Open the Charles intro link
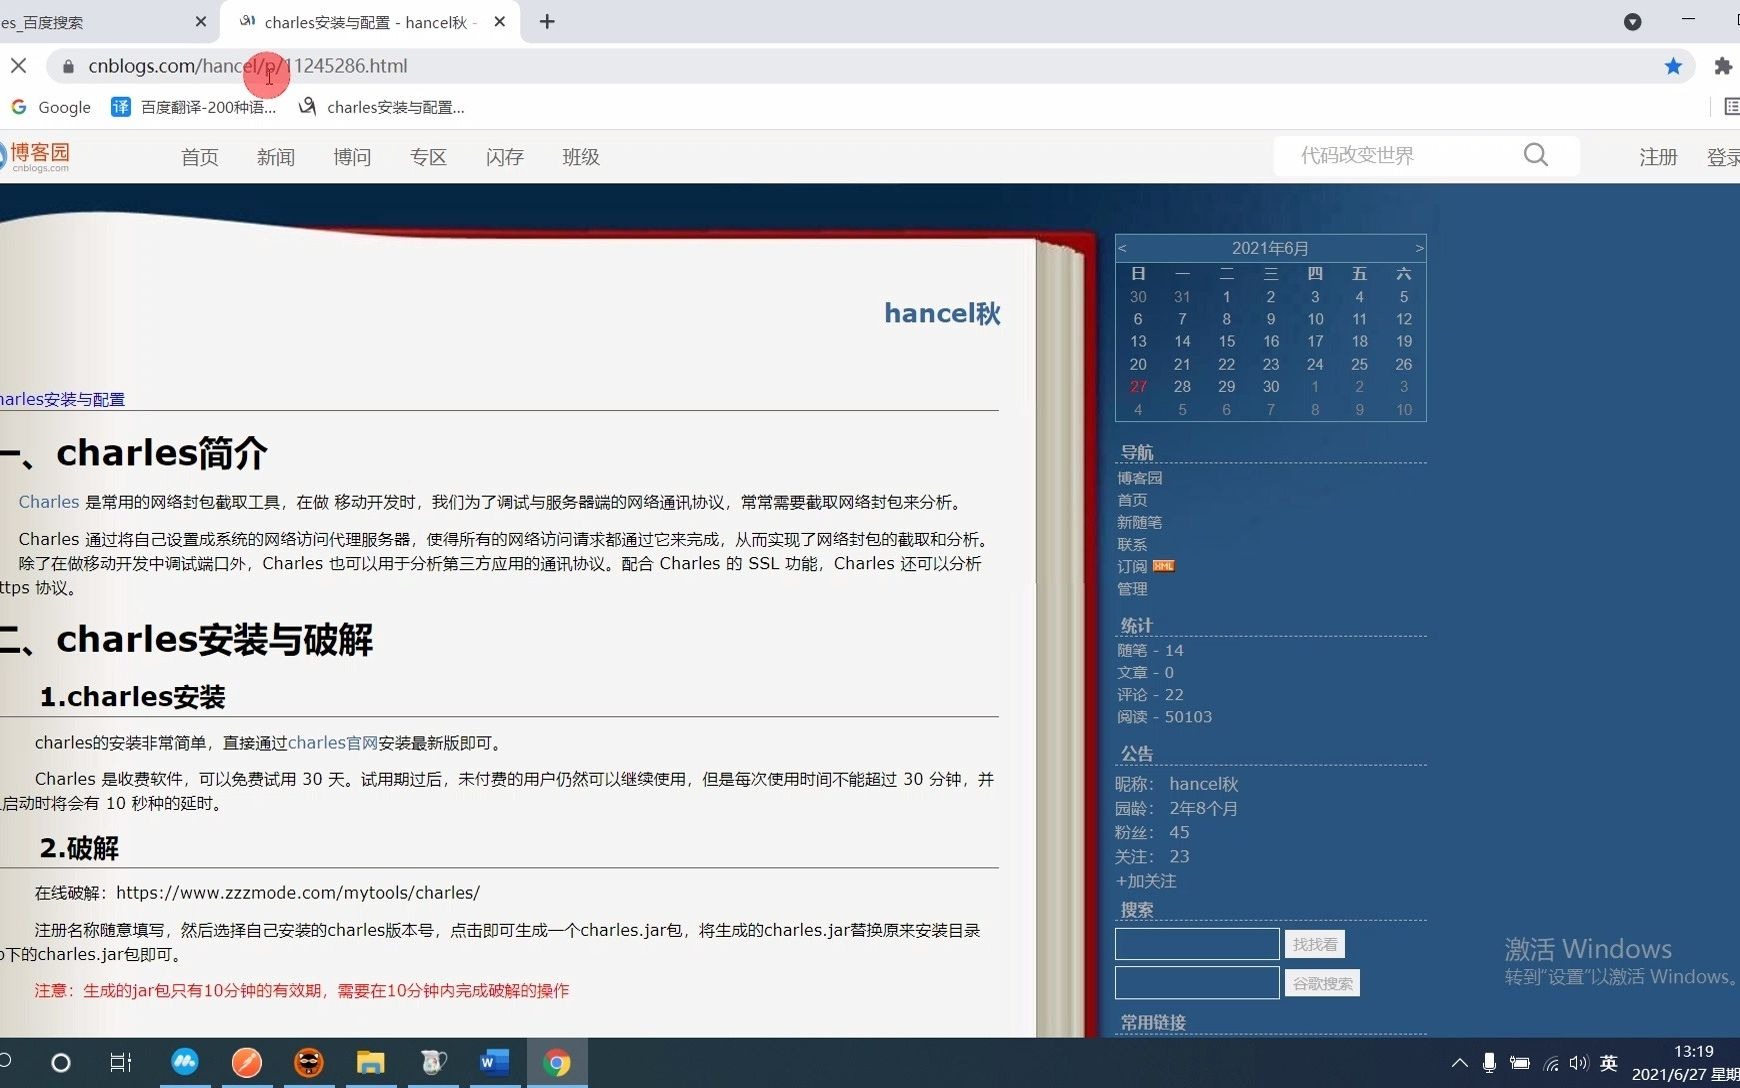The height and width of the screenshot is (1088, 1740). point(49,502)
